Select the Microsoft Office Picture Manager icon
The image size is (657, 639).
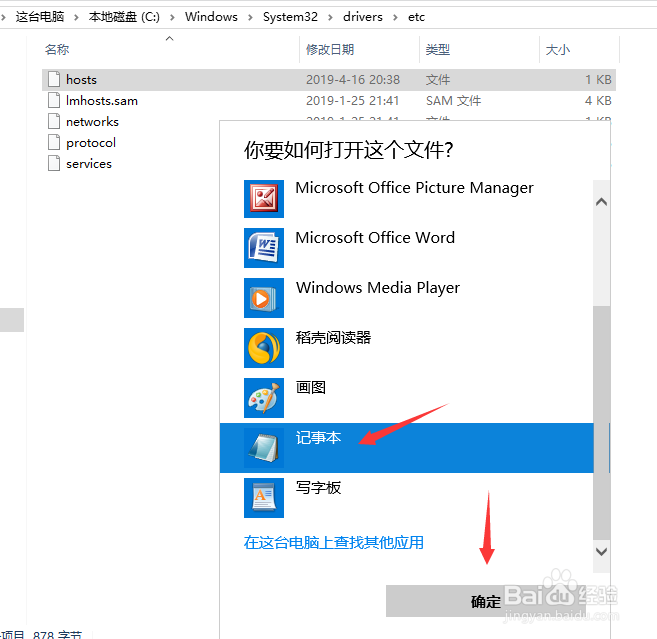264,198
